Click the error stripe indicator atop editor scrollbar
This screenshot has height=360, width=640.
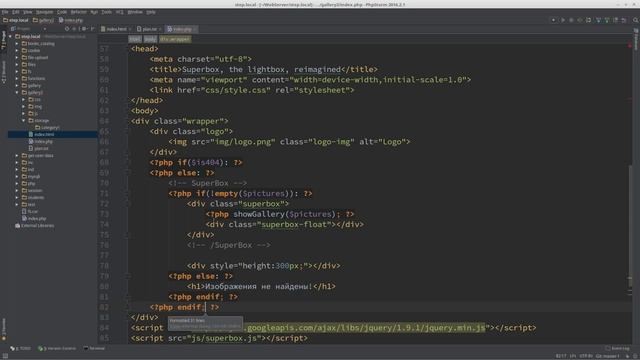630,46
